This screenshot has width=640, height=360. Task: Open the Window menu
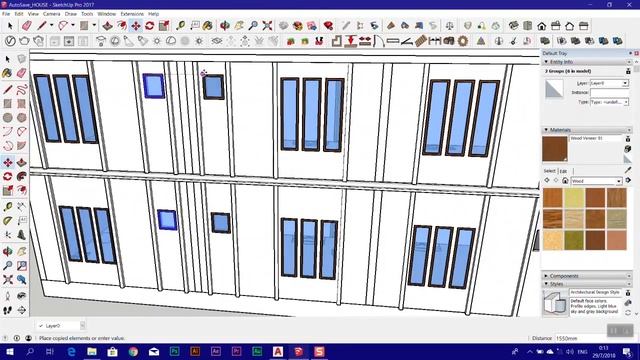107,14
